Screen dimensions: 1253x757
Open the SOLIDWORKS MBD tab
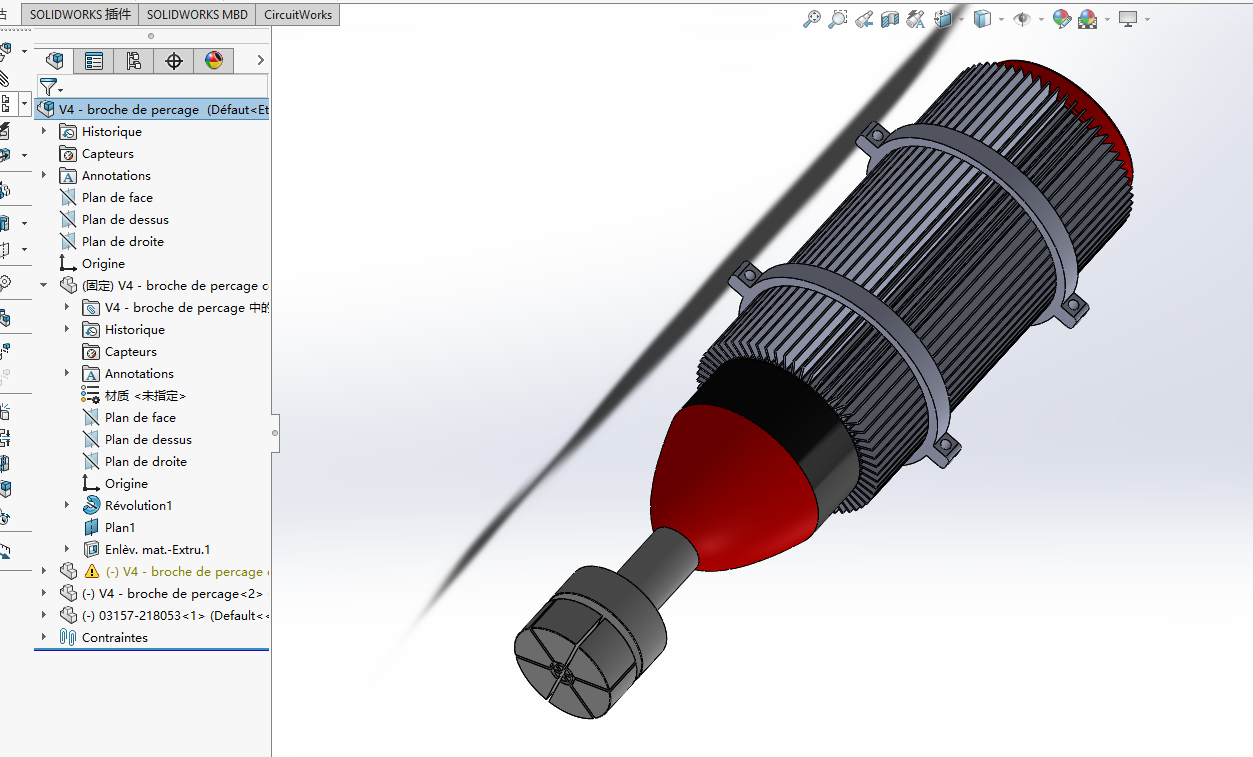coord(197,15)
